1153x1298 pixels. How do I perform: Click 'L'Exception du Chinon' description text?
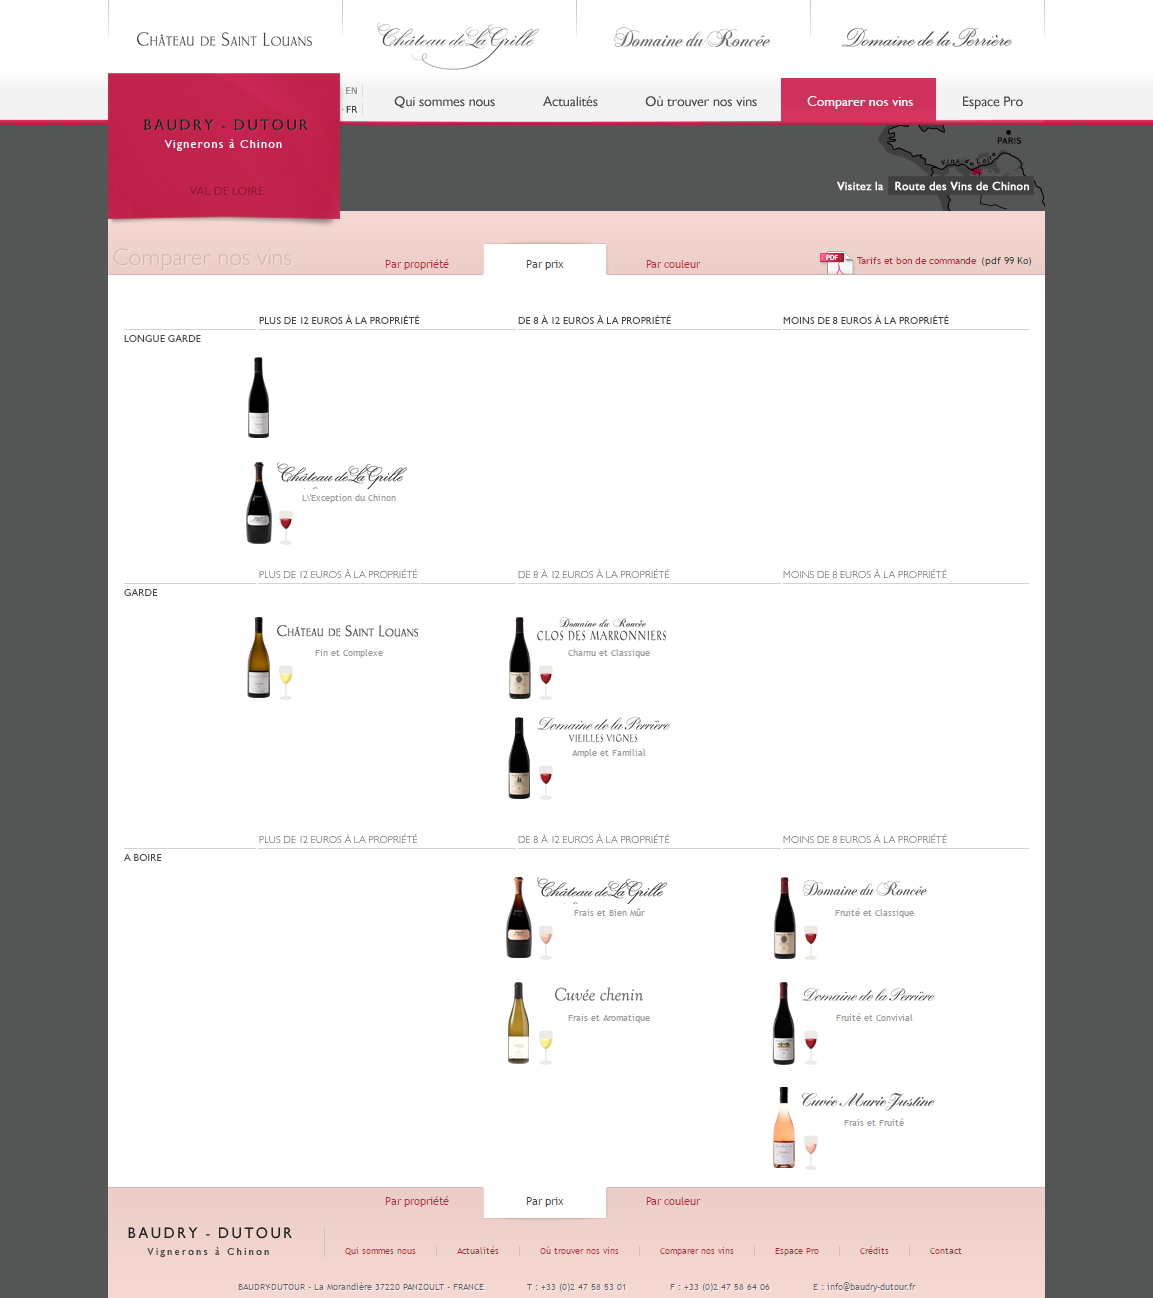coord(349,498)
